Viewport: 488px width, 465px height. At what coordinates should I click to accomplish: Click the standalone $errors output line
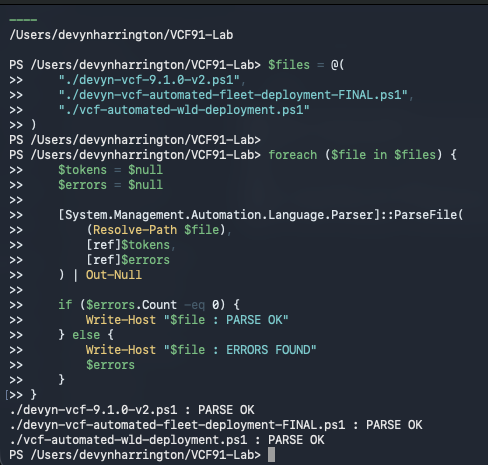[x=110, y=365]
